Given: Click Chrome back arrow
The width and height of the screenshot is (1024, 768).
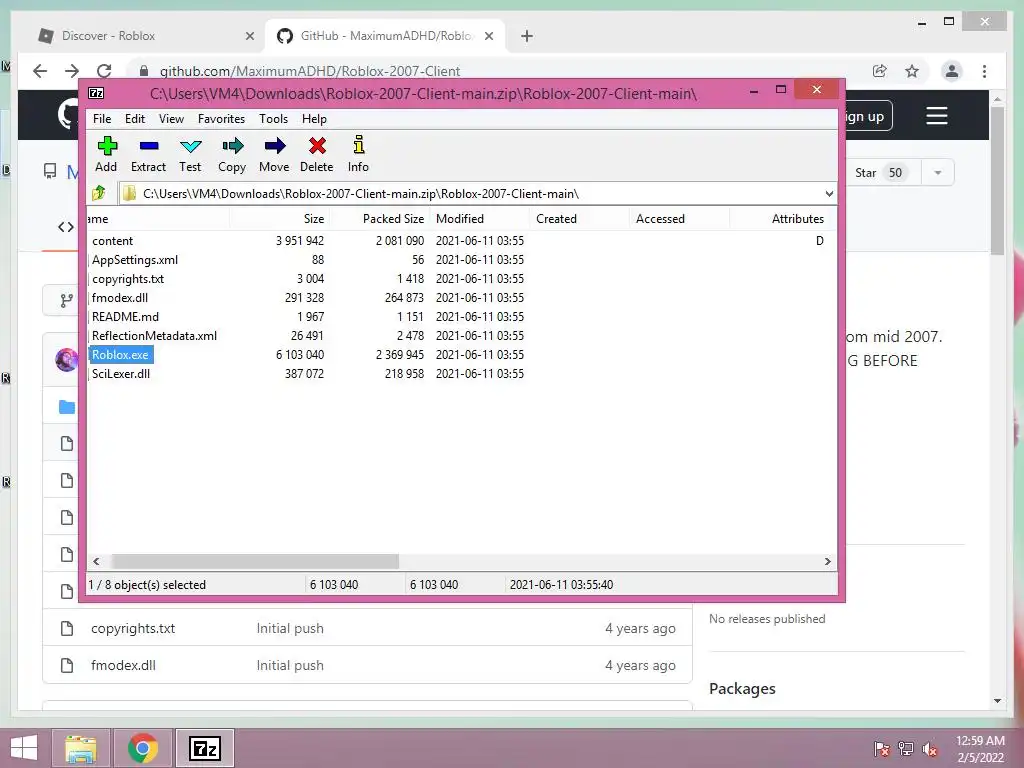Looking at the screenshot, I should click(x=40, y=71).
